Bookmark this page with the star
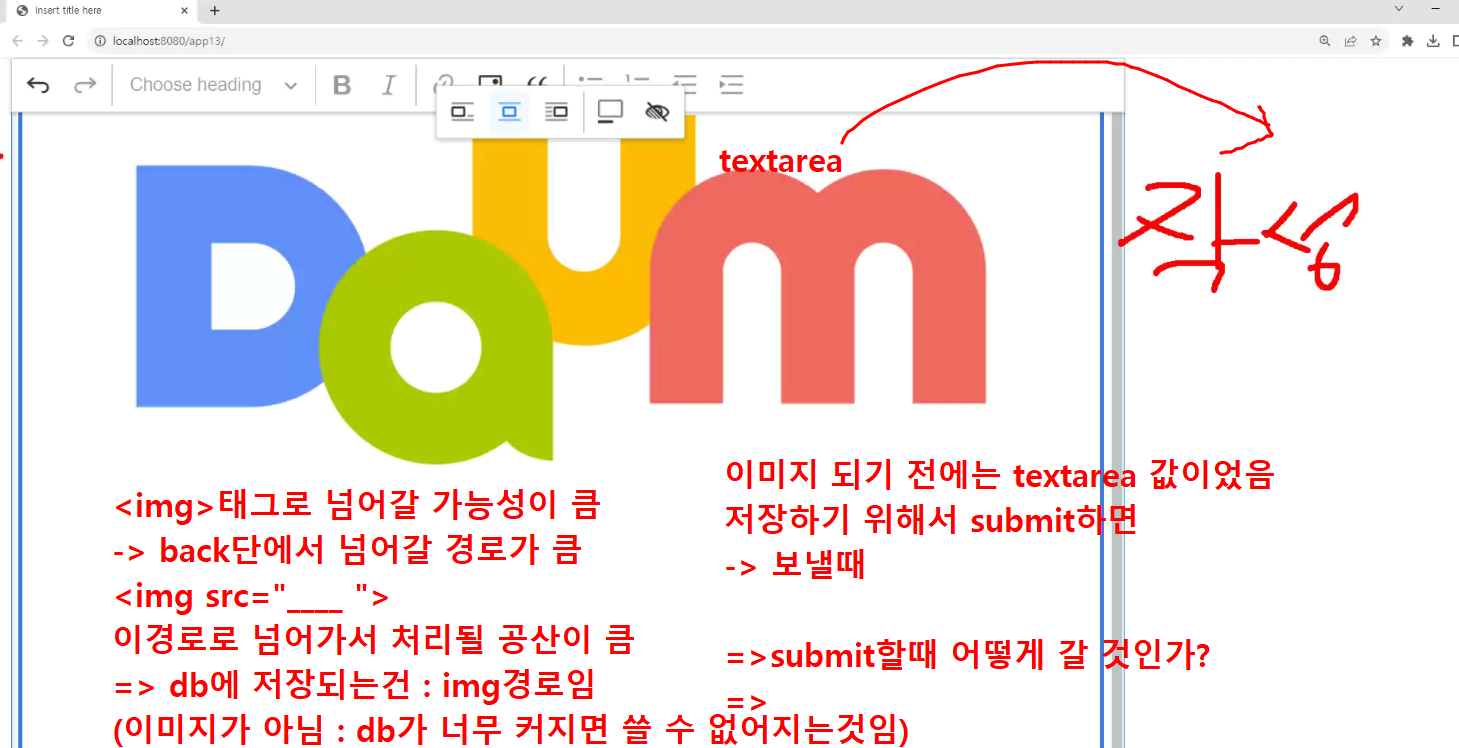 pyautogui.click(x=1376, y=41)
